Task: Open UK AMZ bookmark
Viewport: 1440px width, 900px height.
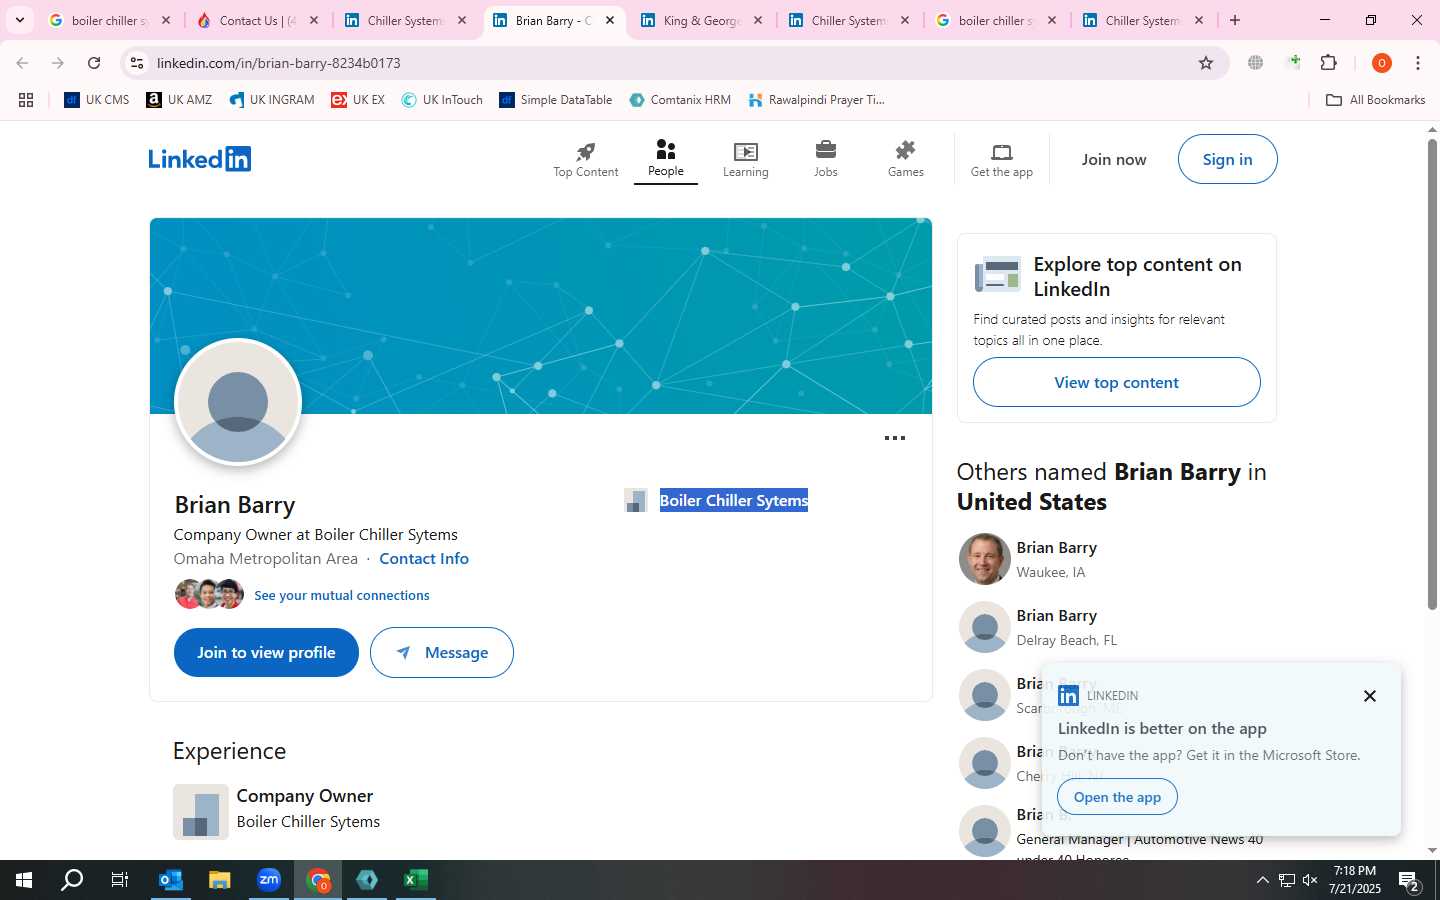Action: pyautogui.click(x=179, y=100)
